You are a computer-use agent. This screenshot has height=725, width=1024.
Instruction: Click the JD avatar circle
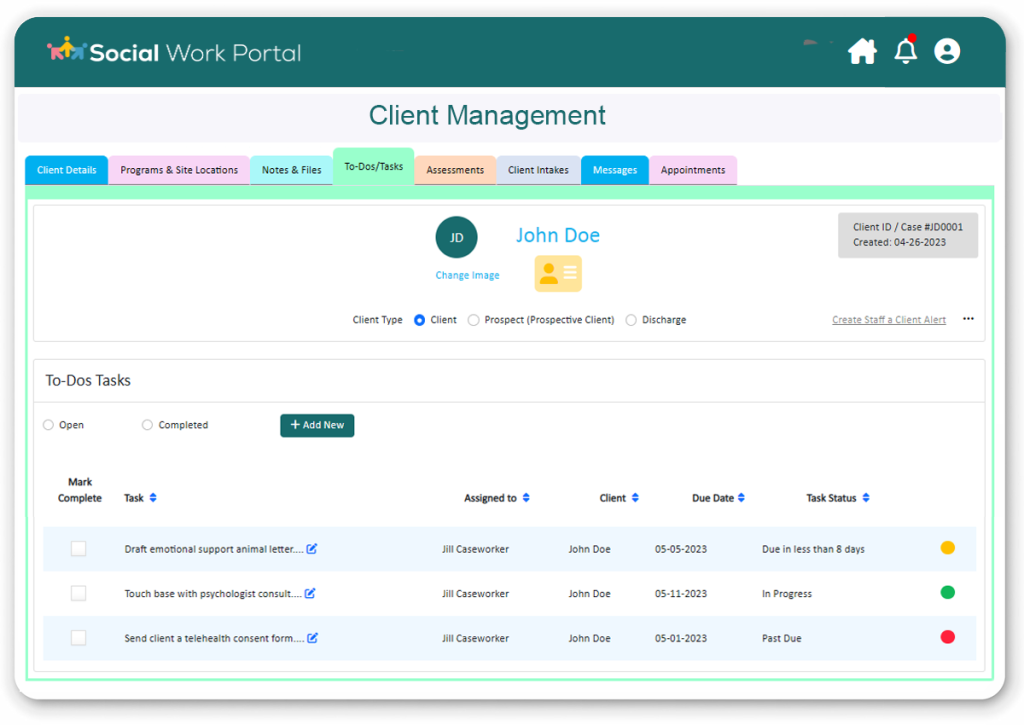pos(456,237)
